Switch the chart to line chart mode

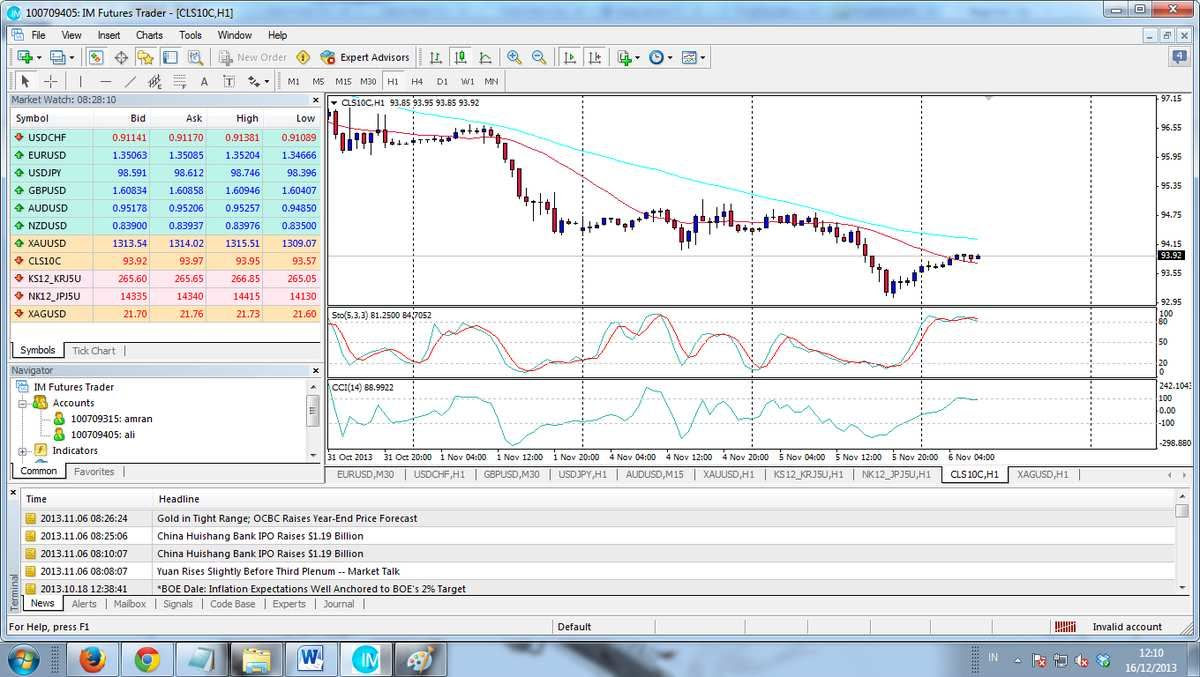click(x=485, y=57)
